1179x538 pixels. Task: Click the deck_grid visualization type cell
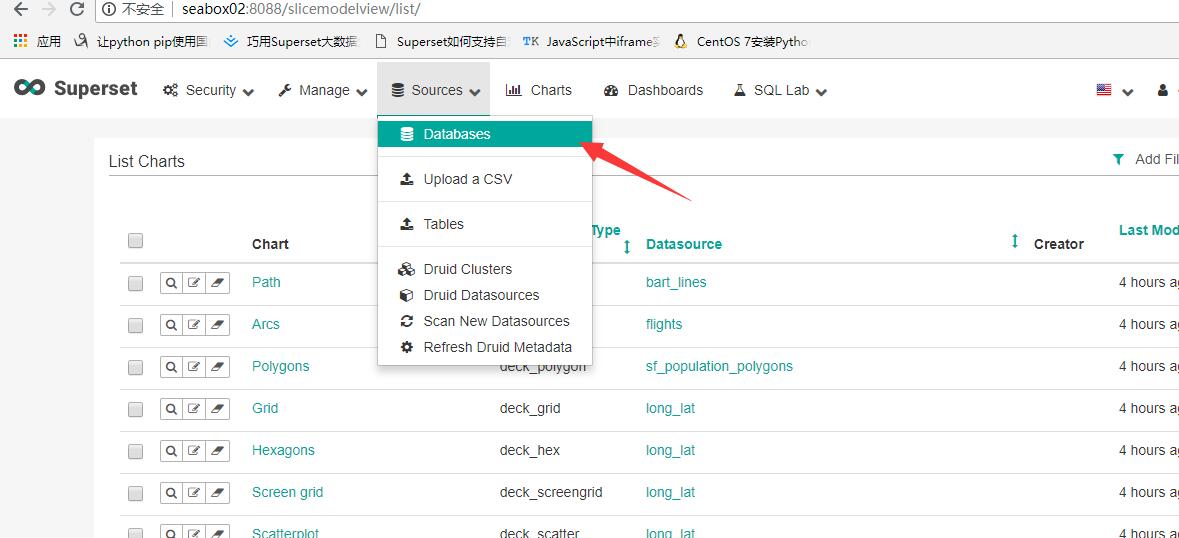(x=530, y=409)
